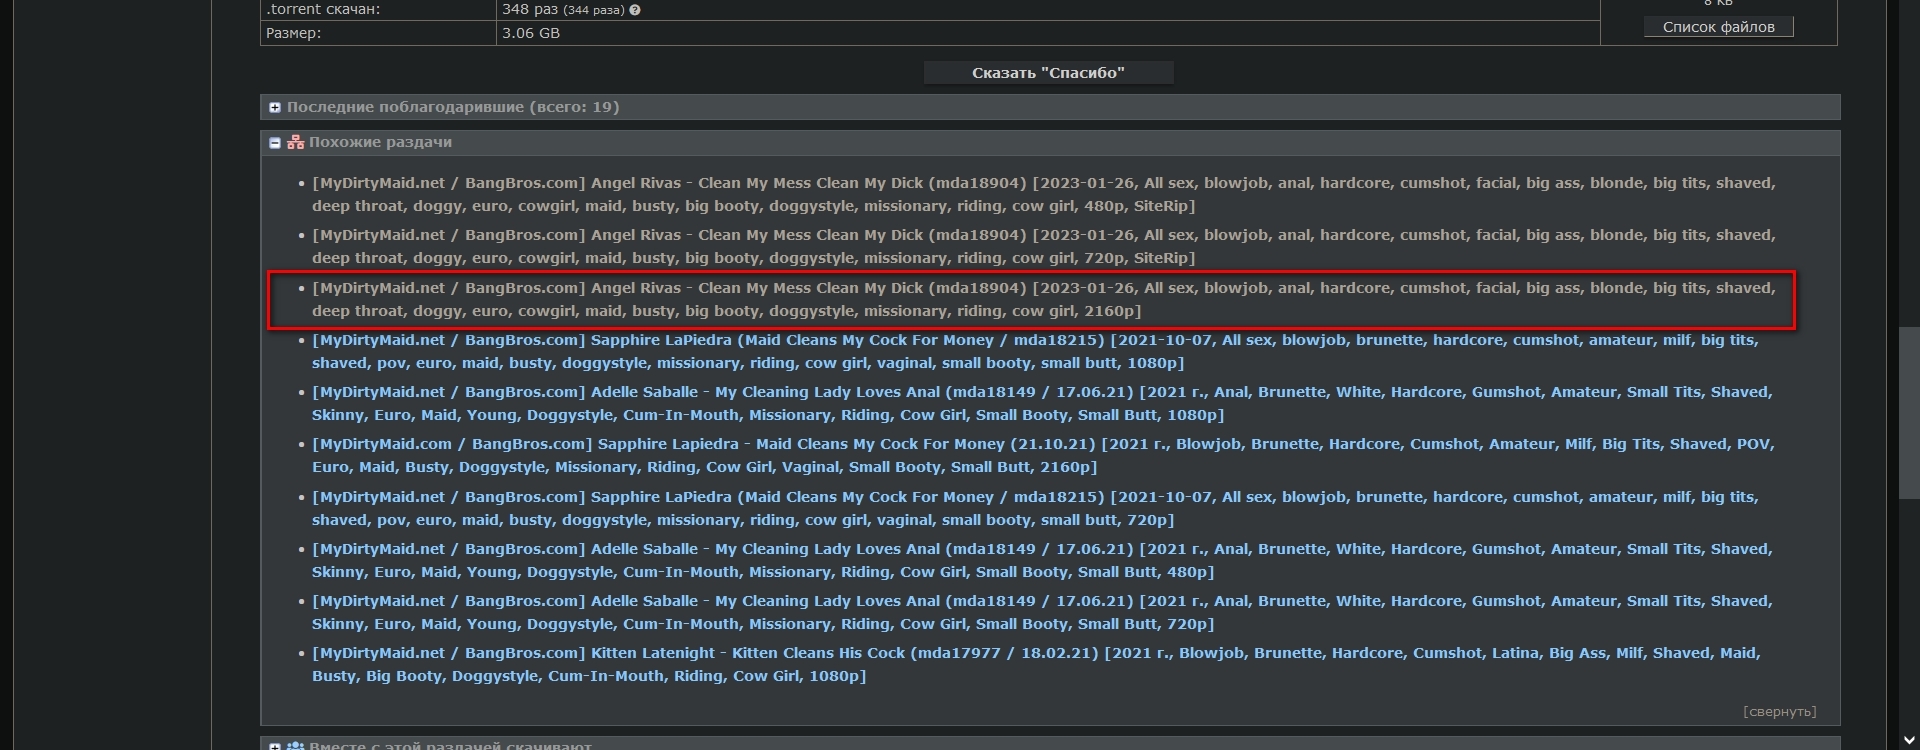
Task: Open Adelle Saballe mda18149 1080p link
Action: [1042, 403]
